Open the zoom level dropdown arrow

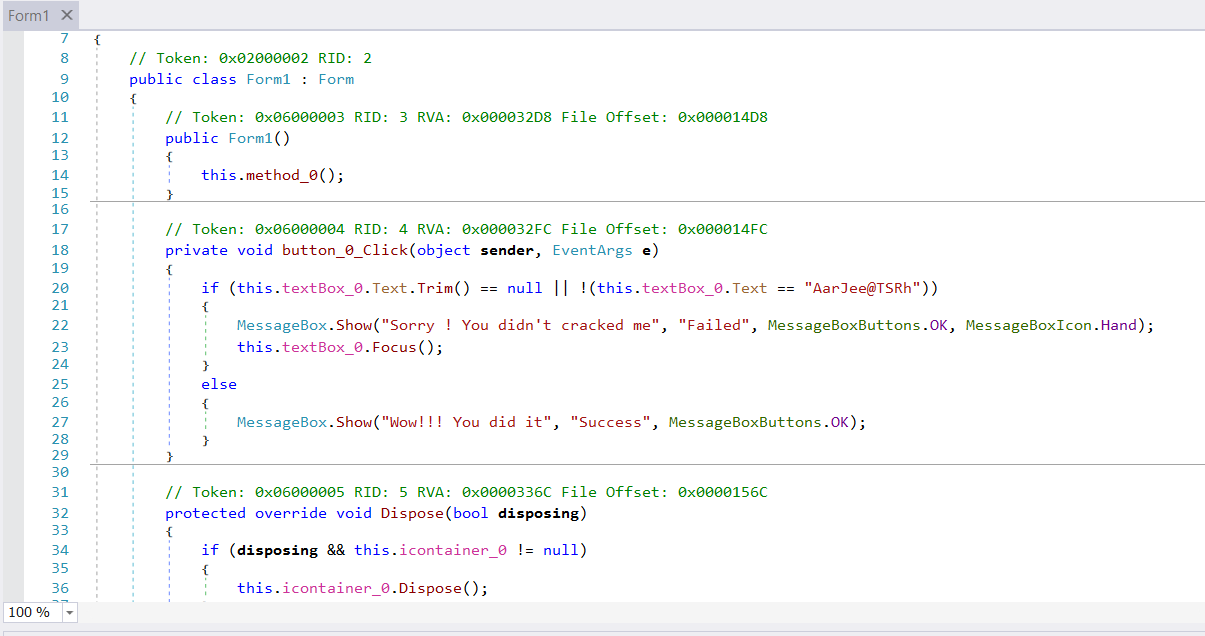point(69,612)
